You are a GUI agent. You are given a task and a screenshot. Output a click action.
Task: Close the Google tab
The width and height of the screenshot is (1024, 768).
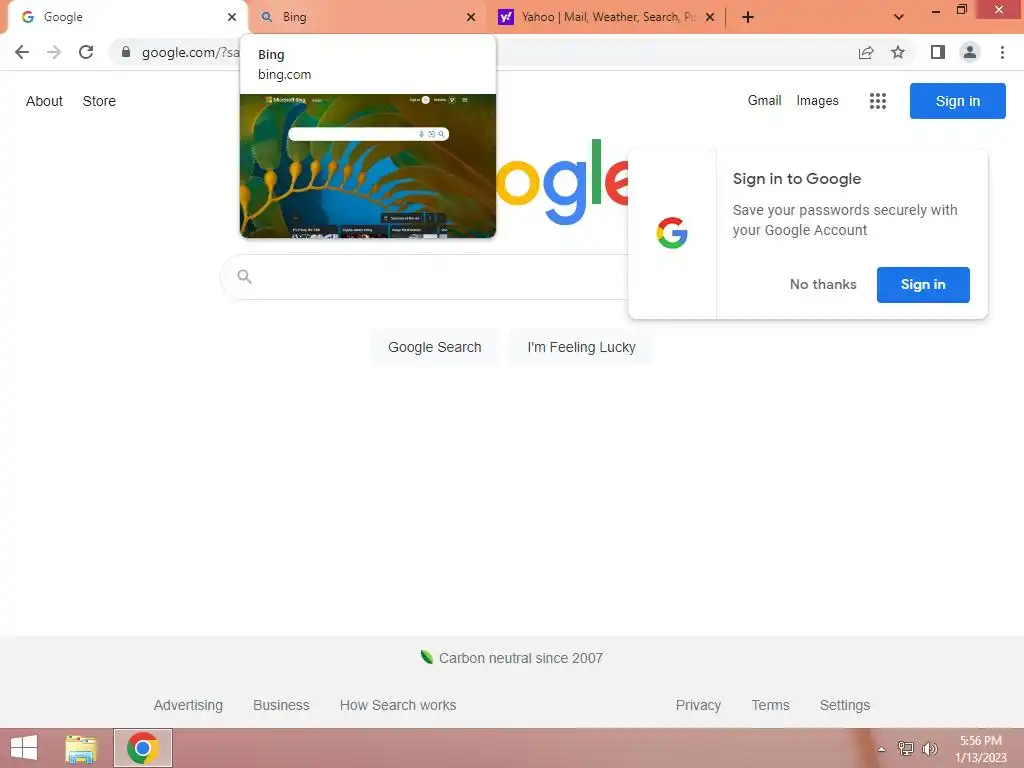[232, 17]
